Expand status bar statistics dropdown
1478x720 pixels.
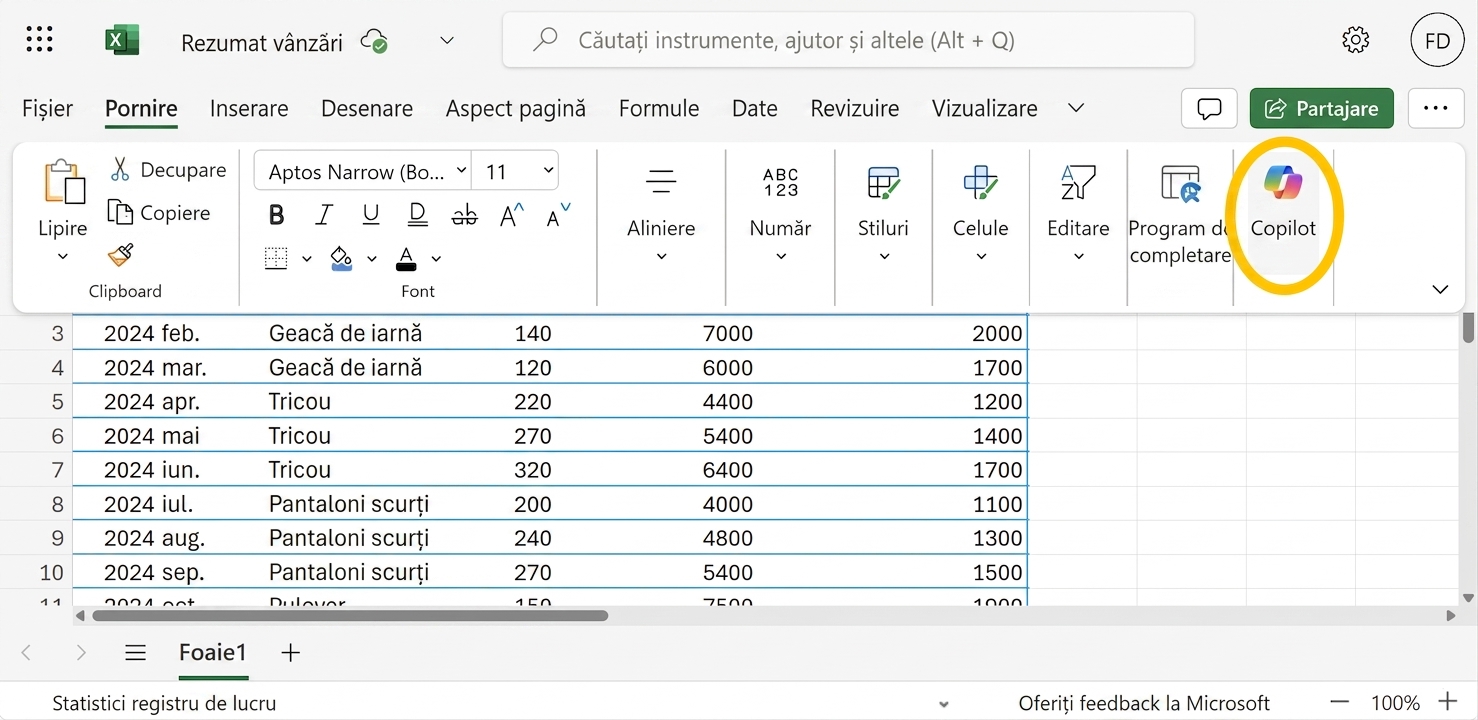point(944,704)
